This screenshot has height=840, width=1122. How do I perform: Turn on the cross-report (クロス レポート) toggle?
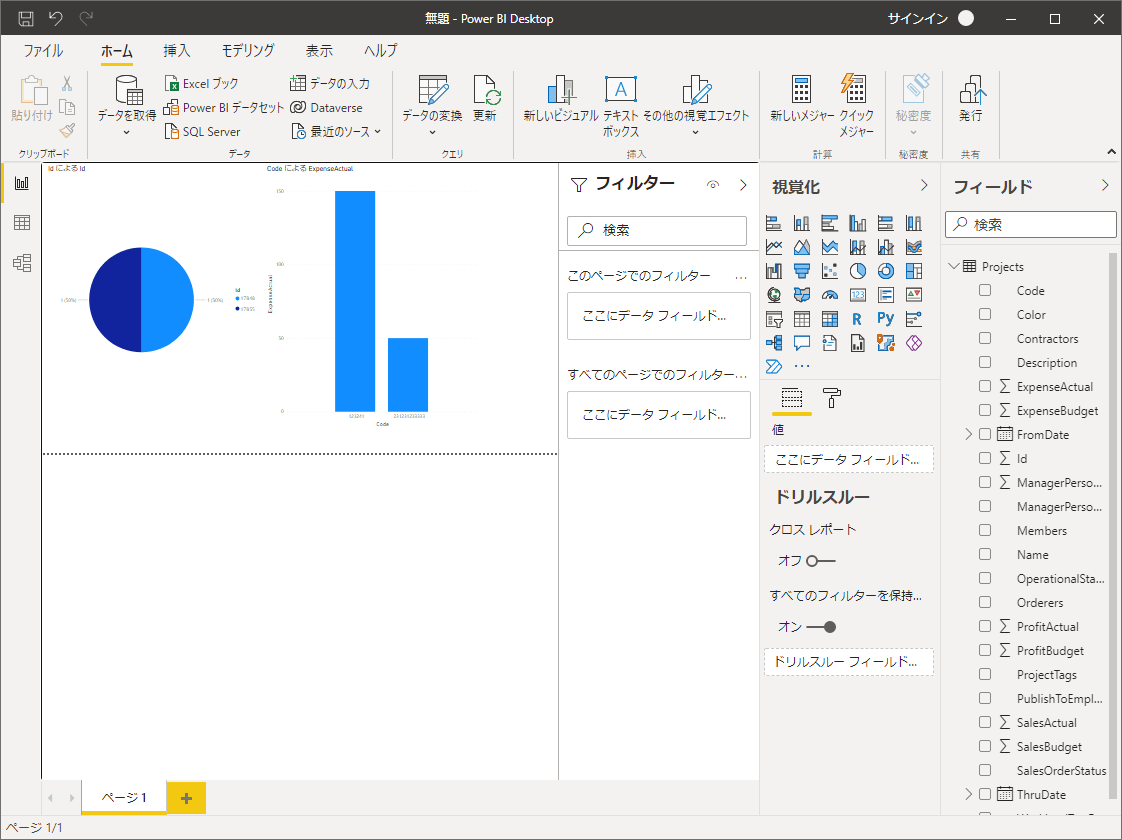click(820, 561)
